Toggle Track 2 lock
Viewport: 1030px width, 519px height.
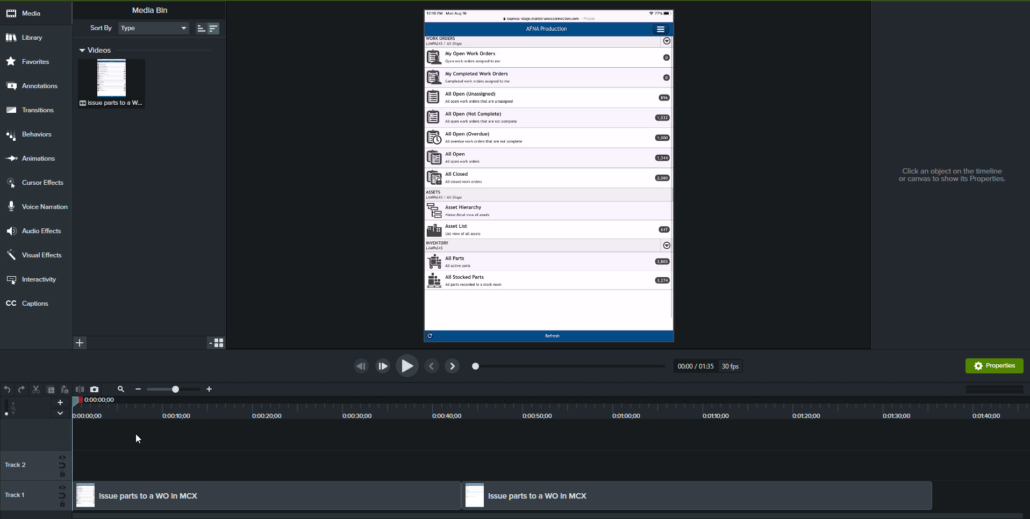point(62,474)
